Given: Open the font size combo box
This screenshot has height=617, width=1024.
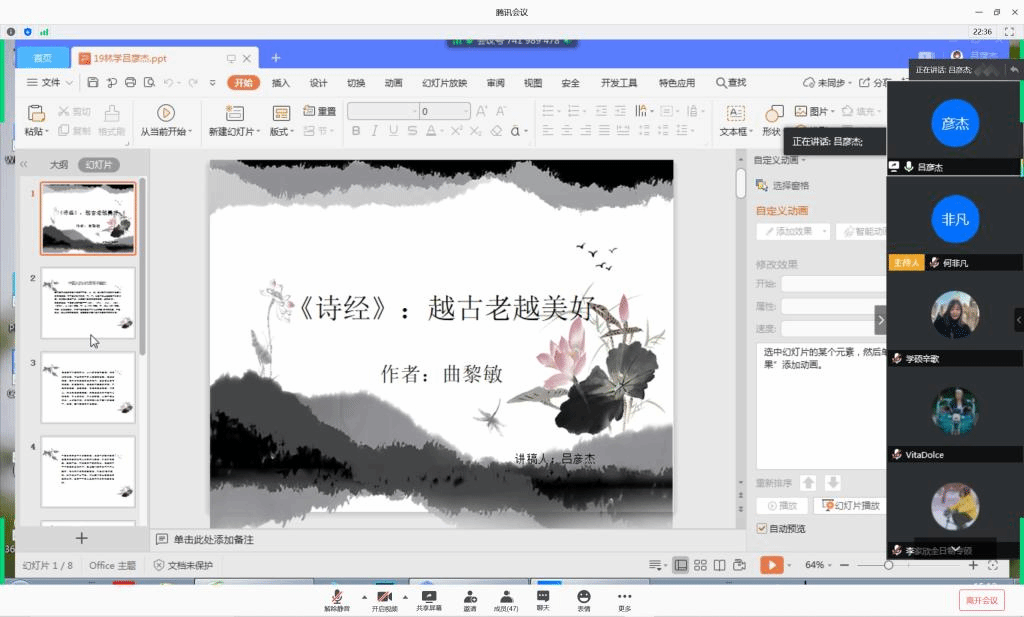Looking at the screenshot, I should point(444,112).
